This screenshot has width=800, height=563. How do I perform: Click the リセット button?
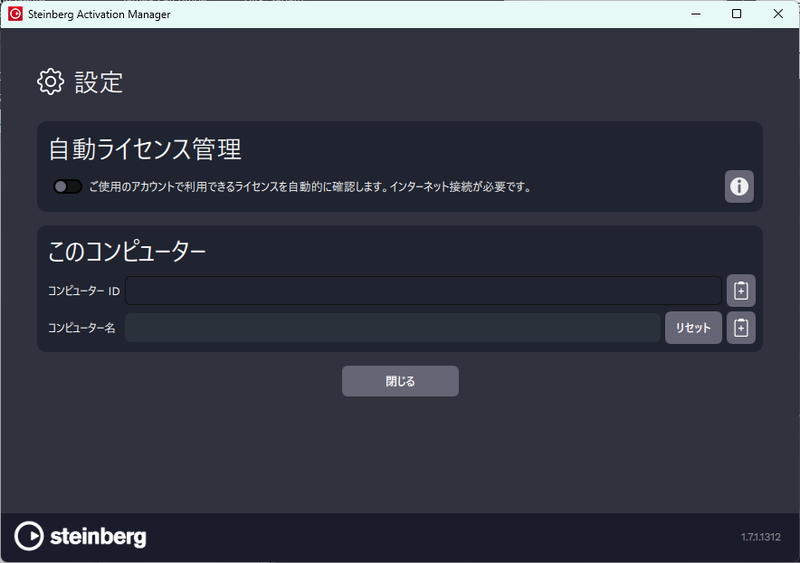coord(693,328)
